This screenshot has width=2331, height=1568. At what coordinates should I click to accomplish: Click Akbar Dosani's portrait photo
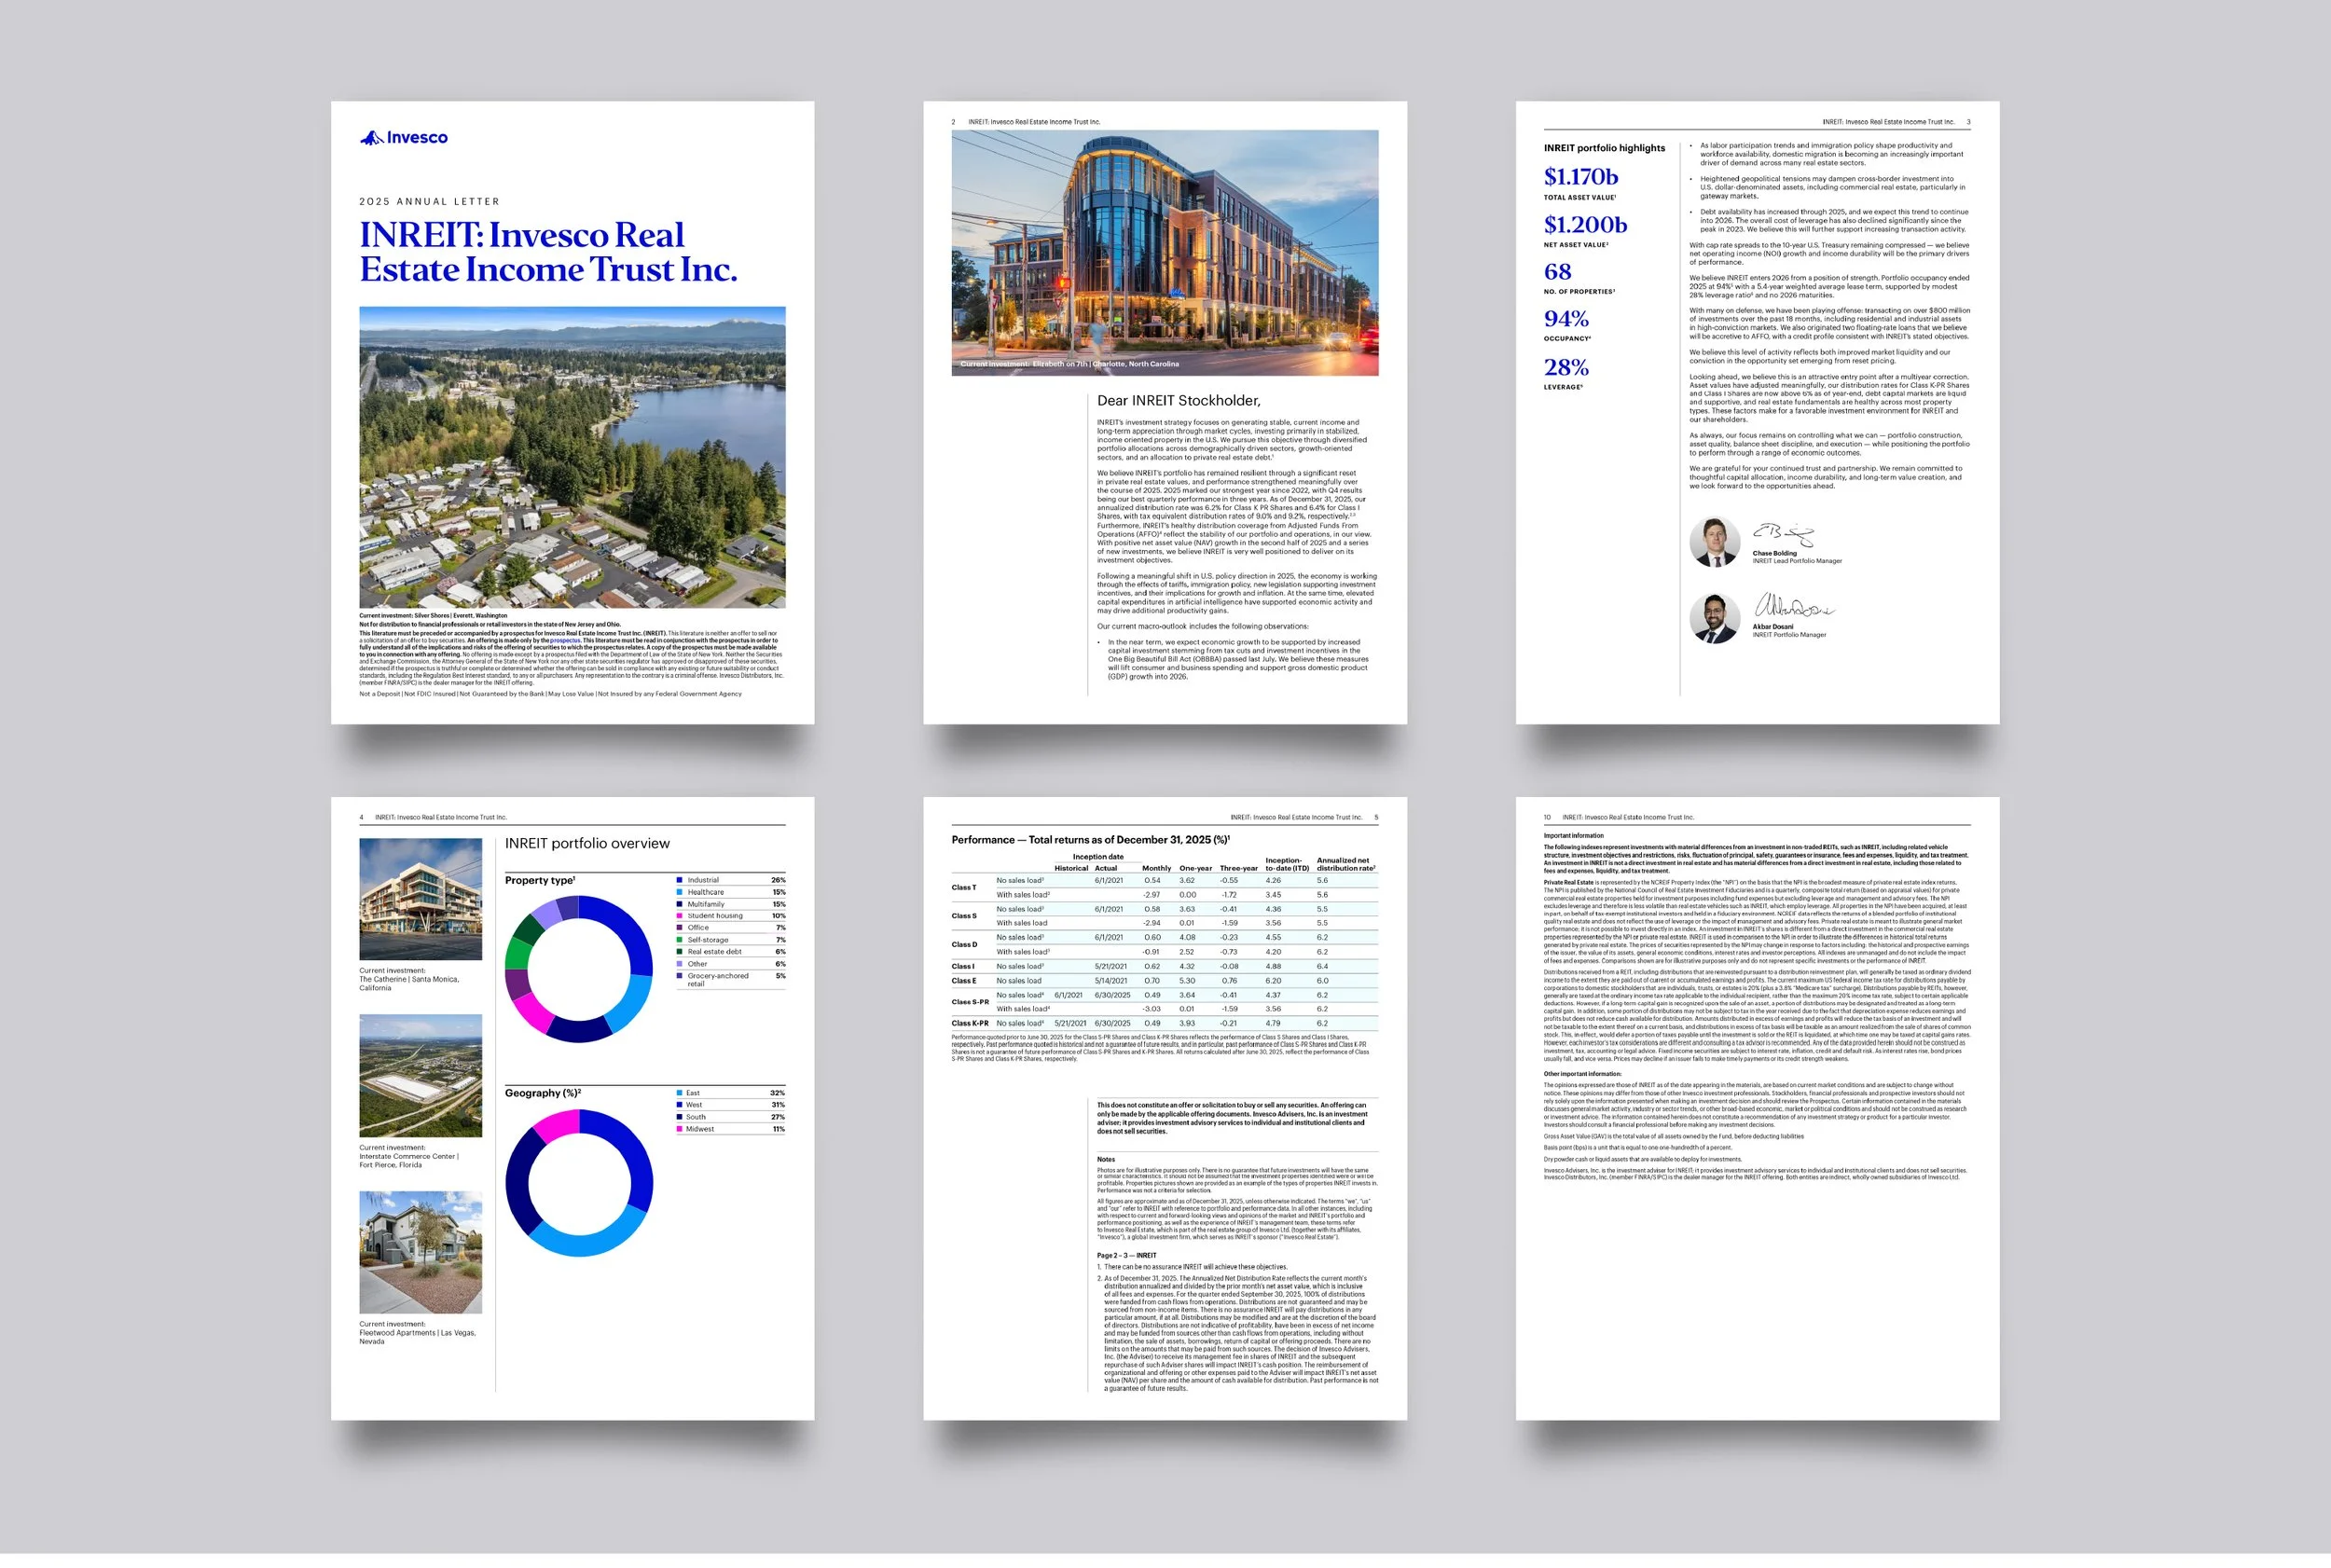pos(1714,619)
